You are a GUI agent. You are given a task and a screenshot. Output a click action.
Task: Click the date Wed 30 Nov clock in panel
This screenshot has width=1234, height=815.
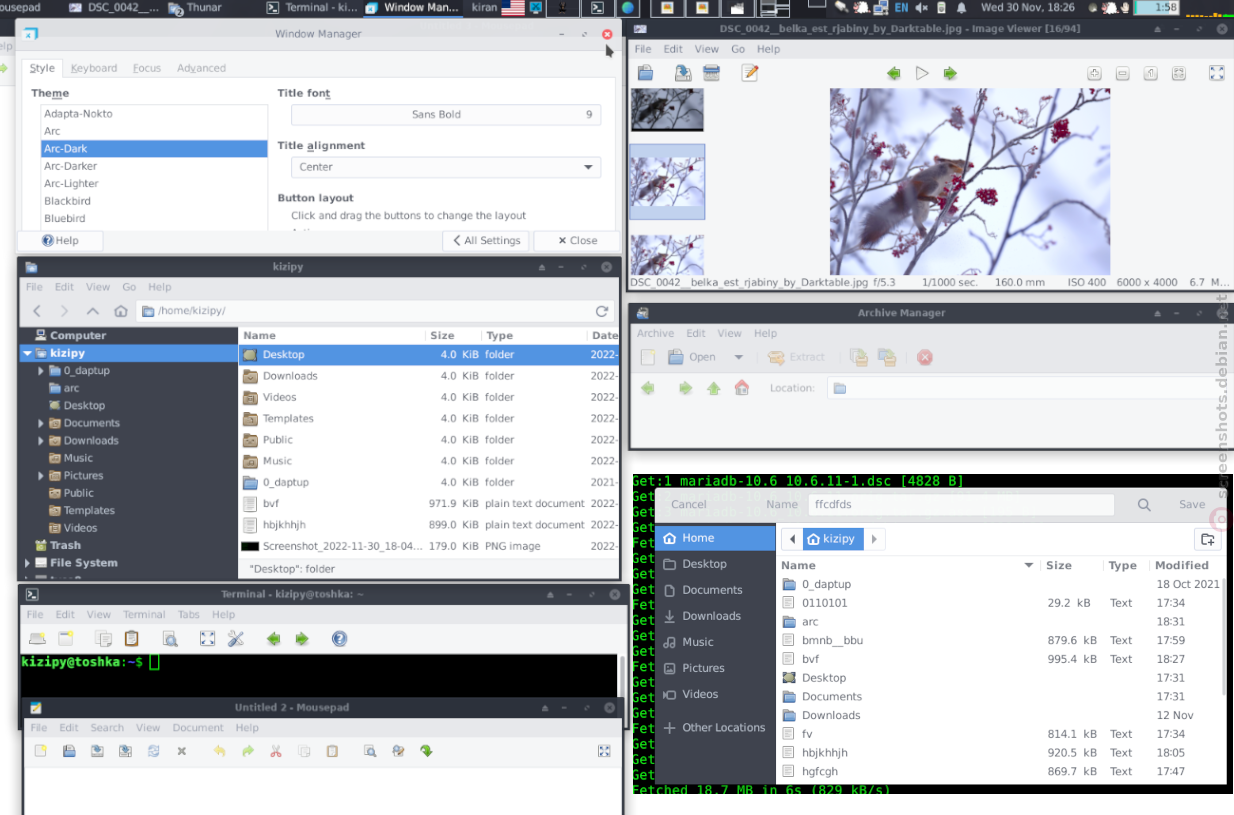point(1027,8)
